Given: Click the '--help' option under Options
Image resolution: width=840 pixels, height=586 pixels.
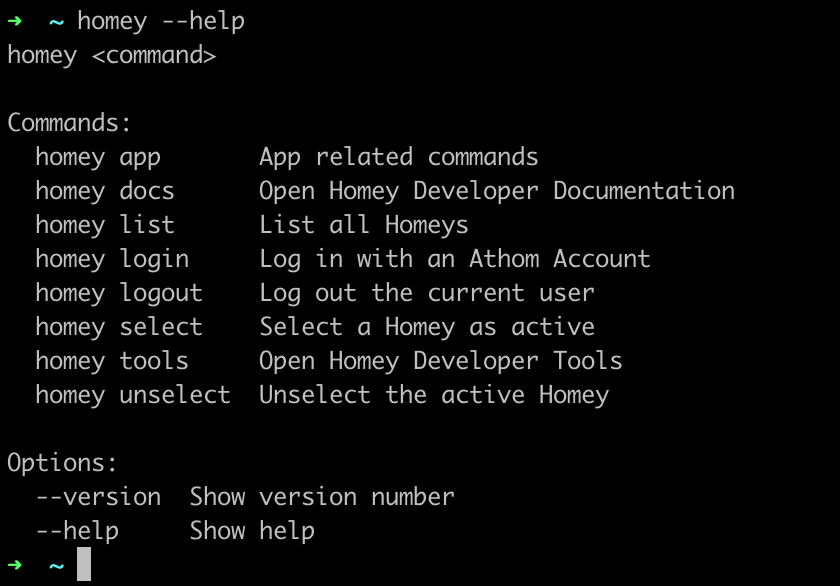Looking at the screenshot, I should pos(77,532).
